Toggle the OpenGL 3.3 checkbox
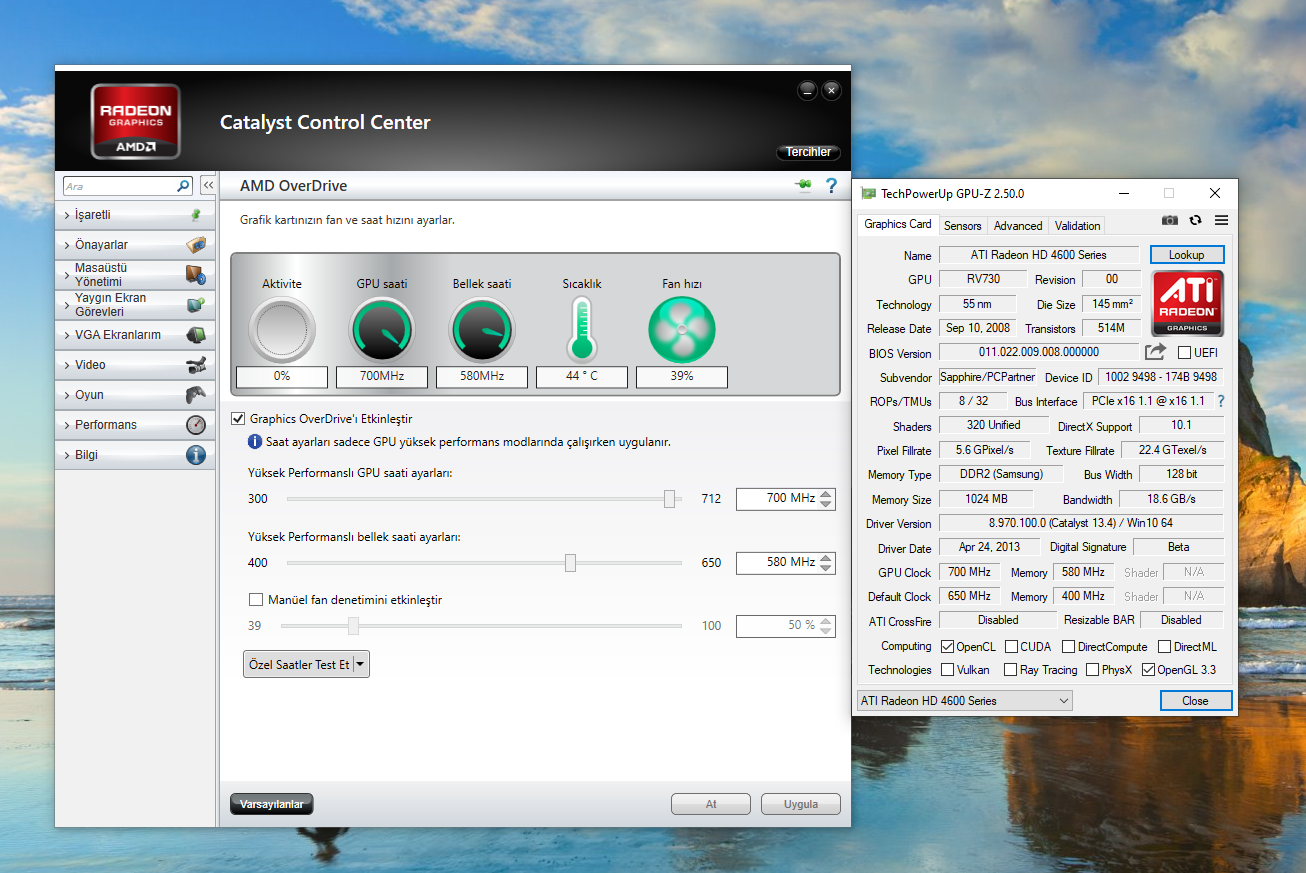This screenshot has width=1306, height=873. point(1148,670)
